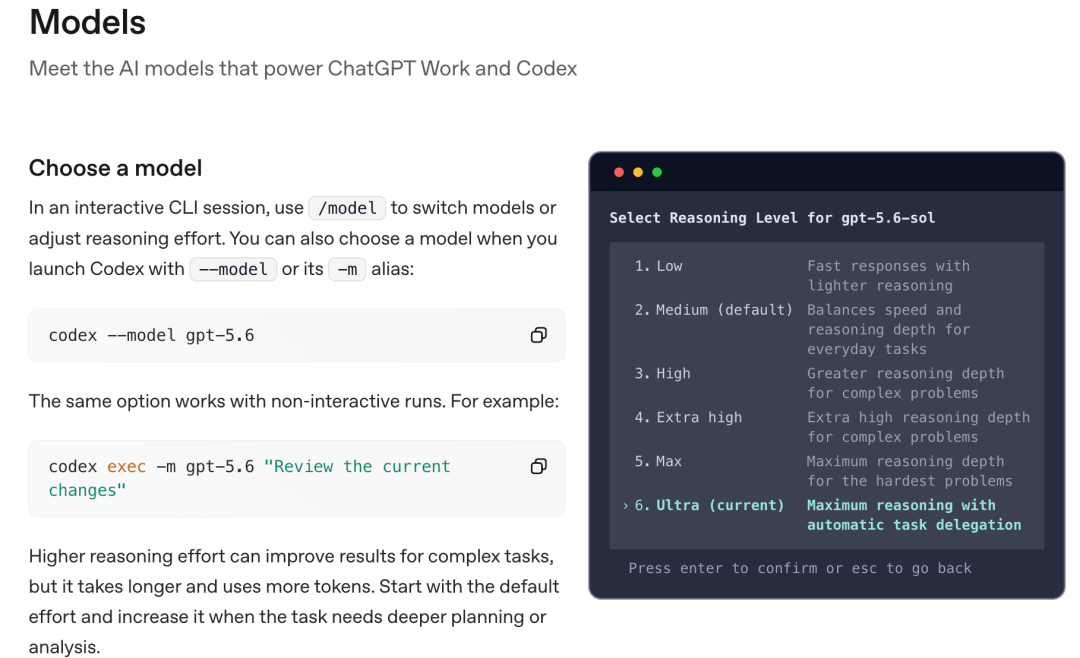Screen dimensions: 1080x658
Task: Click 'Maximum reasoning with automatic task delegation' text
Action: pyautogui.click(x=914, y=515)
